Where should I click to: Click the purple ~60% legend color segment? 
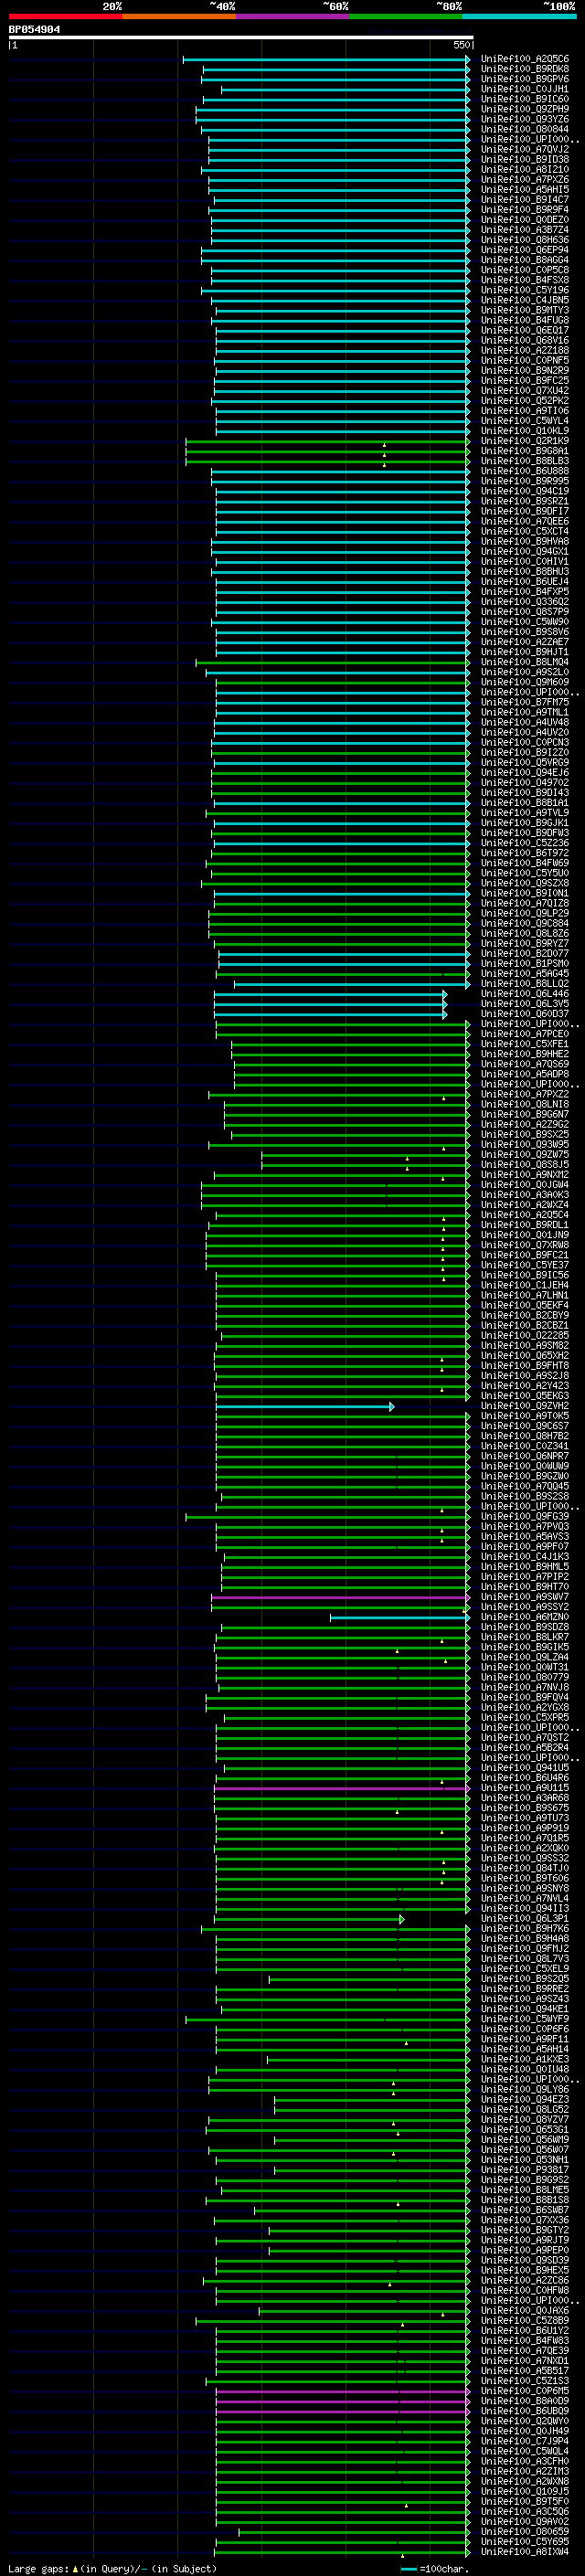pyautogui.click(x=293, y=16)
